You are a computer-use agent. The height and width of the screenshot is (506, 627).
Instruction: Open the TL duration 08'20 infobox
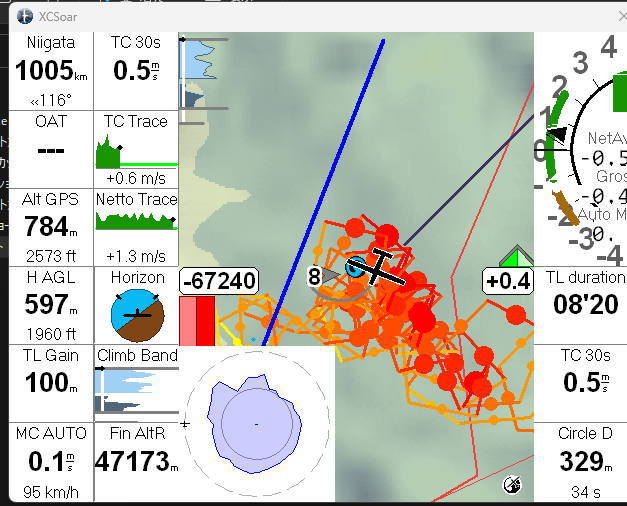[581, 305]
